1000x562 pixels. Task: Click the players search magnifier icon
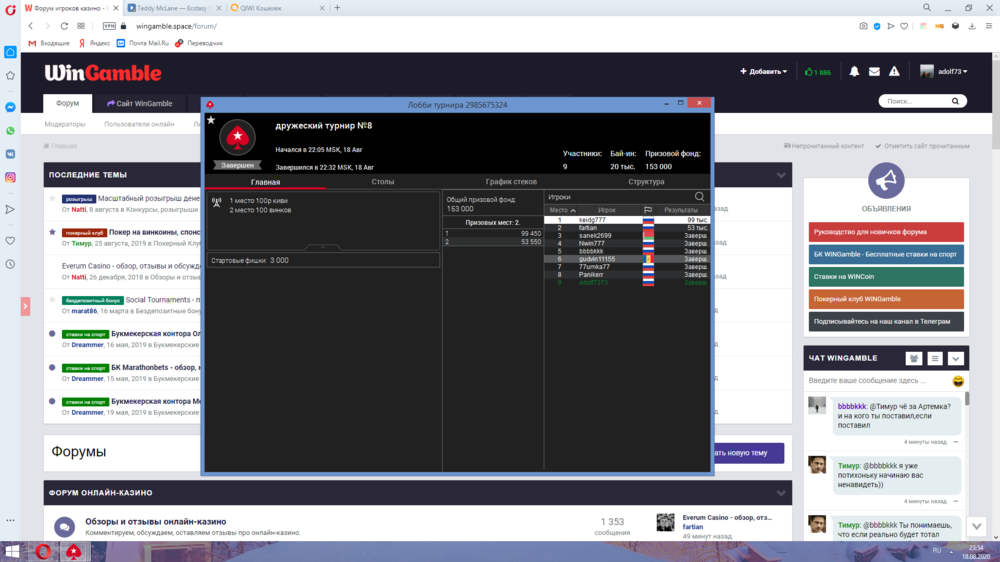pyautogui.click(x=699, y=197)
